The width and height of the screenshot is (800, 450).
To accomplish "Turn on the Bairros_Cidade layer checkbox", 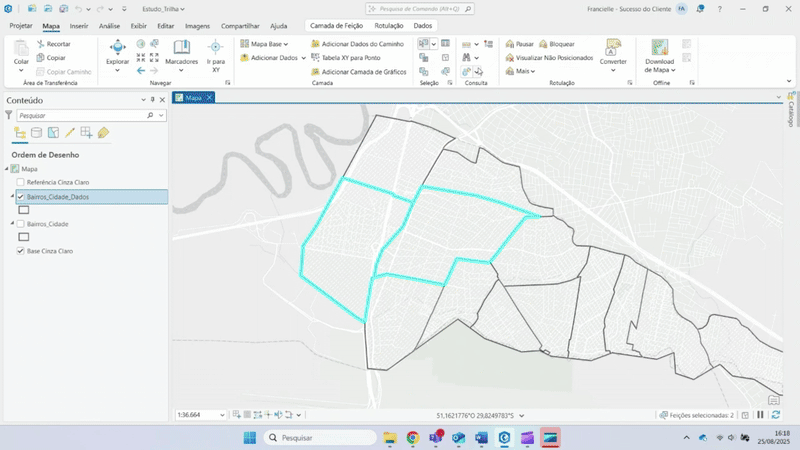I will tap(21, 224).
